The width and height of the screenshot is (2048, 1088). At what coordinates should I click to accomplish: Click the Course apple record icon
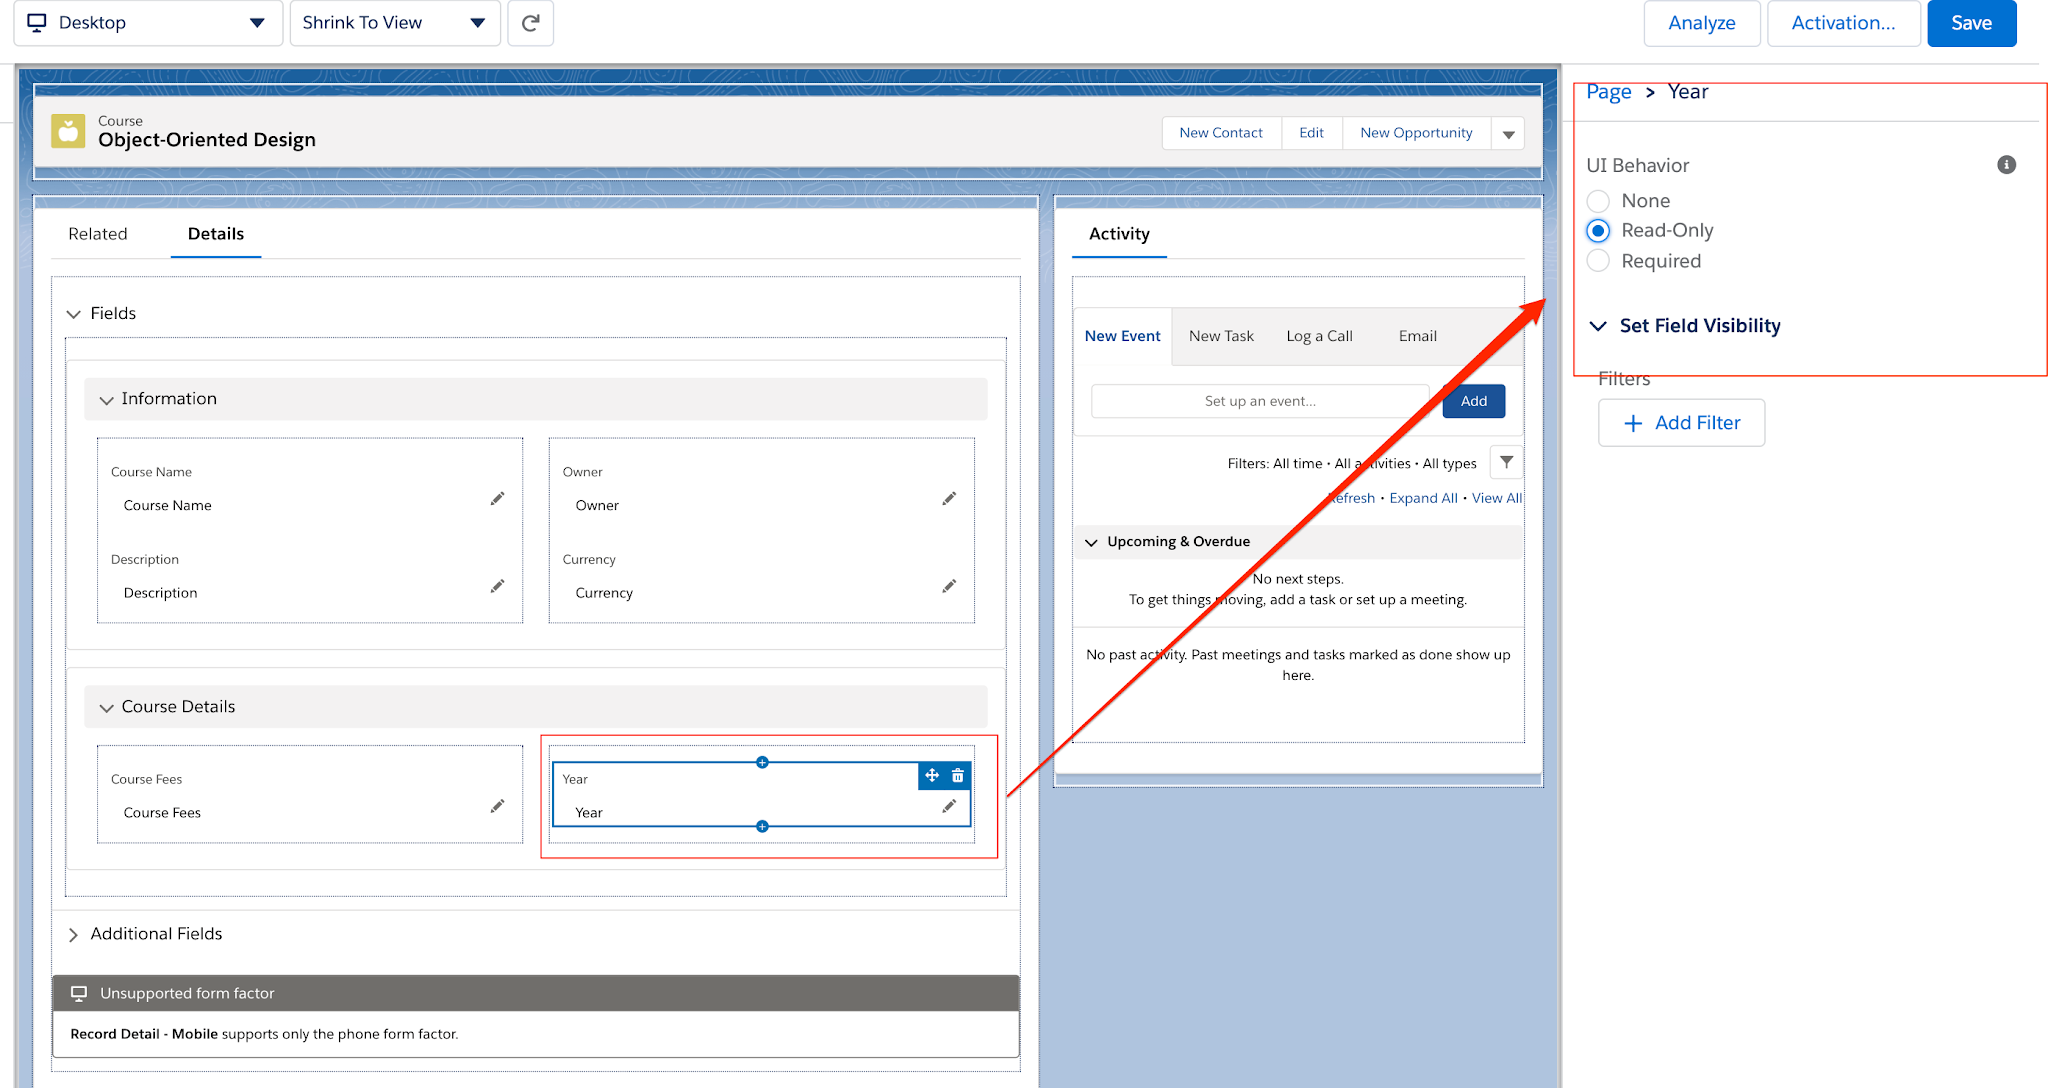(67, 130)
